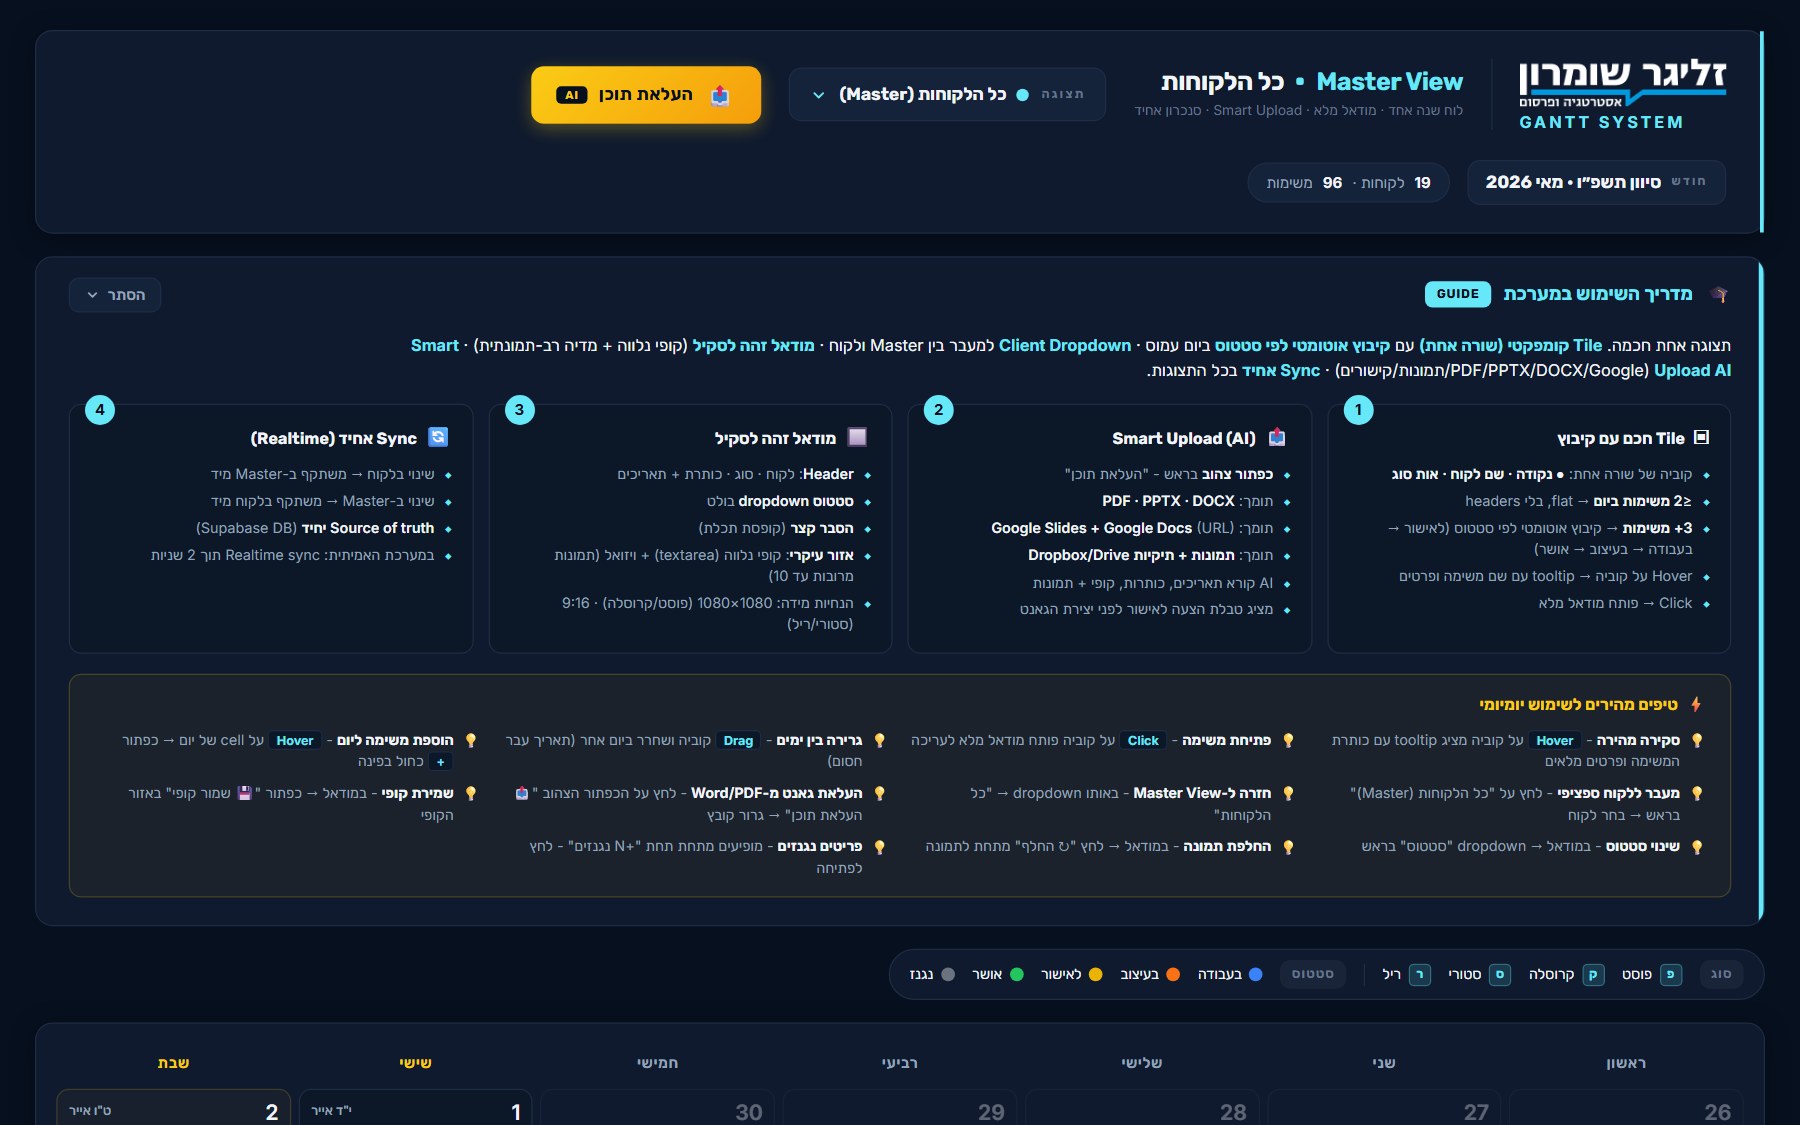Click the bulb icon beside 'פריטים נגנזים' tip
The width and height of the screenshot is (1800, 1125).
(x=879, y=847)
